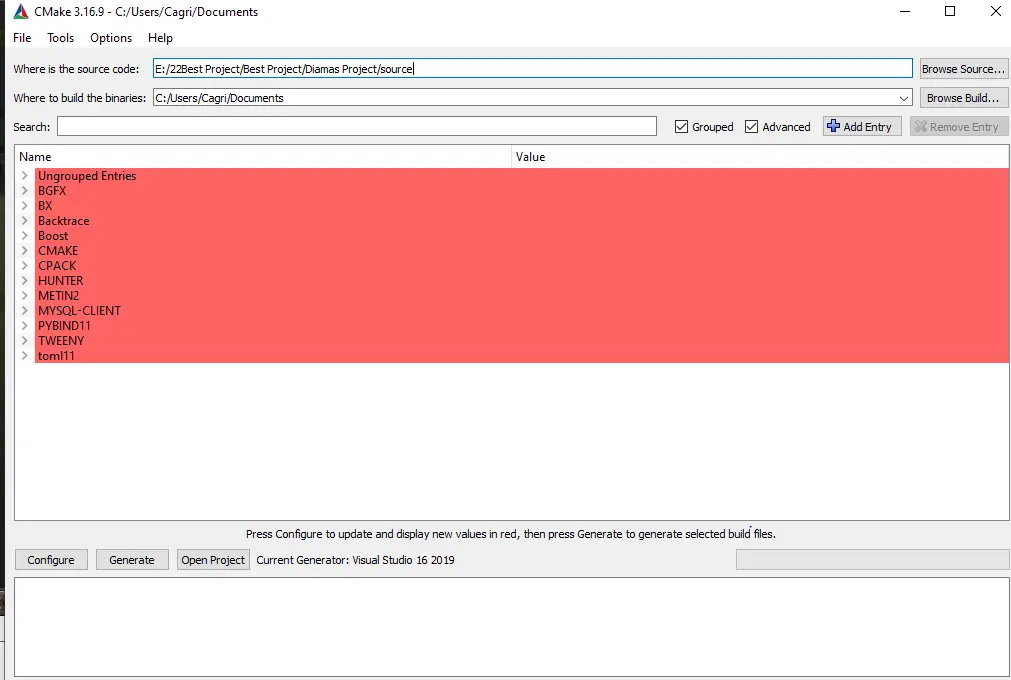Open the Tools menu
The width and height of the screenshot is (1011, 680).
coord(61,38)
